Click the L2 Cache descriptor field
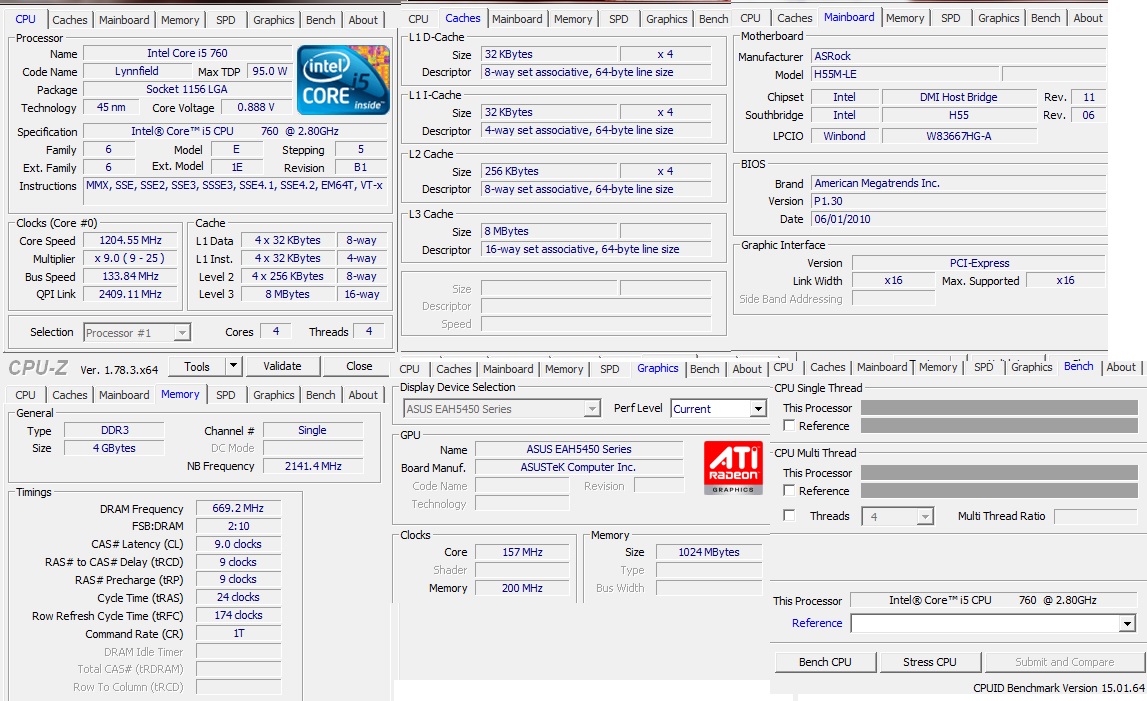1147x701 pixels. 596,189
